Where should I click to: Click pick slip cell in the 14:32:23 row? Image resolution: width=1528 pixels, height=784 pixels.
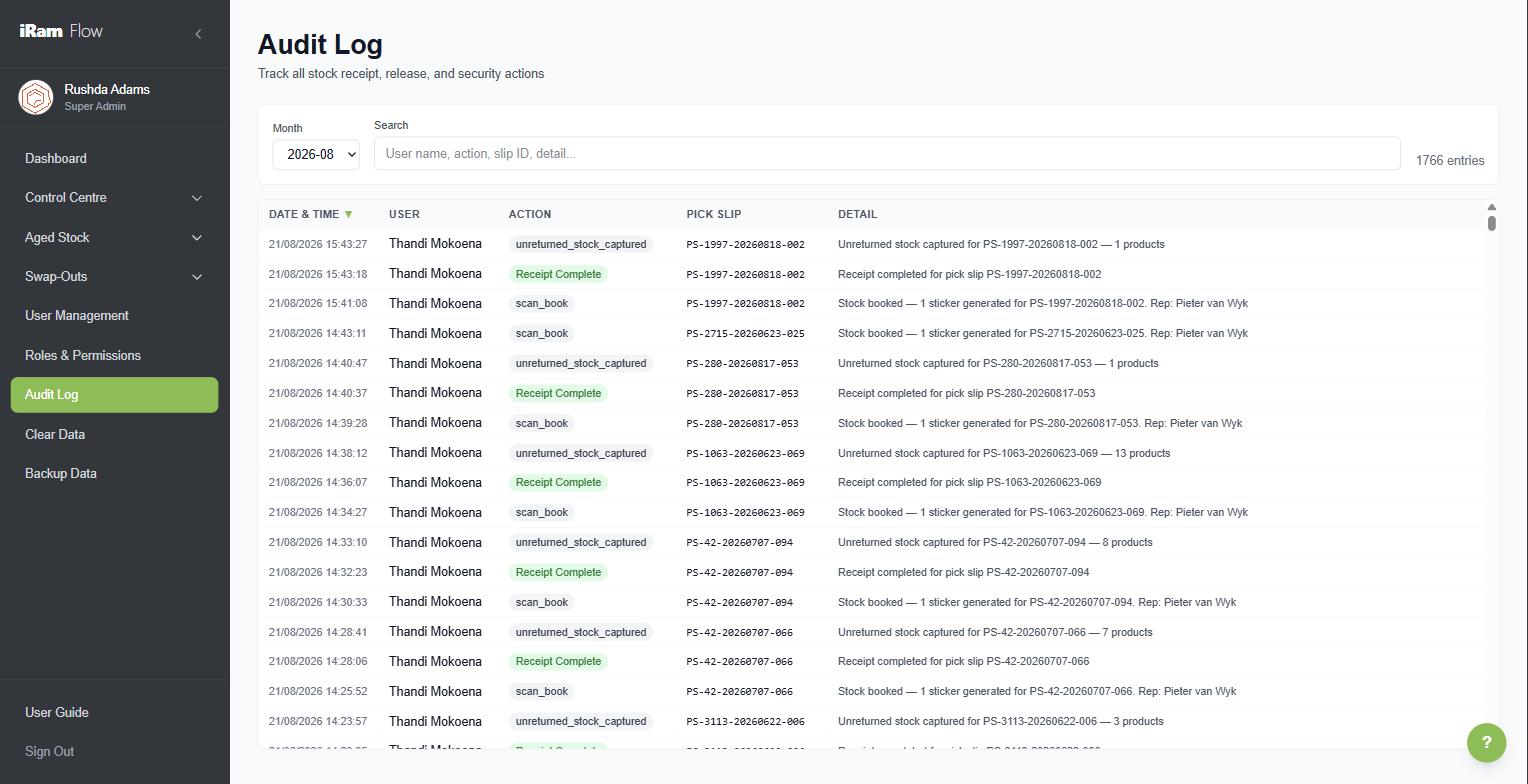[740, 572]
